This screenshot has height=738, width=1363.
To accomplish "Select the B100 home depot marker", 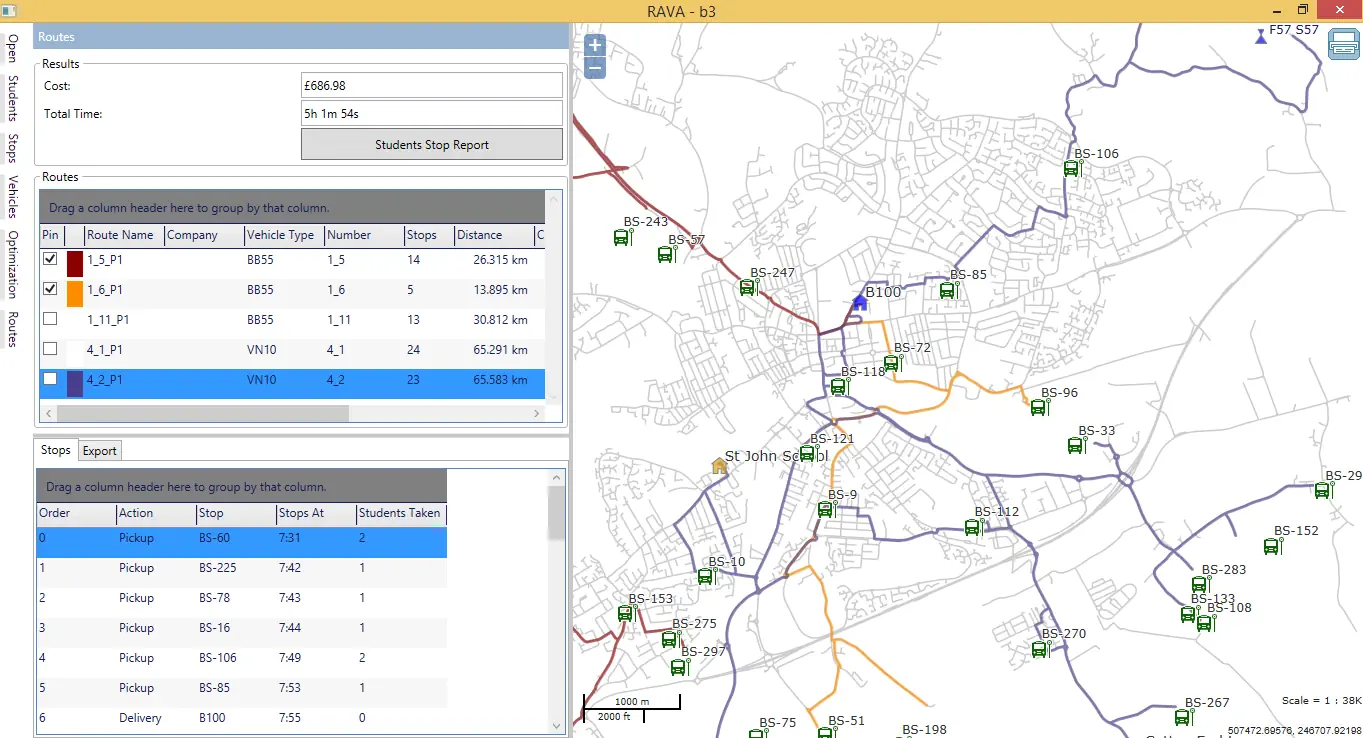I will [x=859, y=302].
